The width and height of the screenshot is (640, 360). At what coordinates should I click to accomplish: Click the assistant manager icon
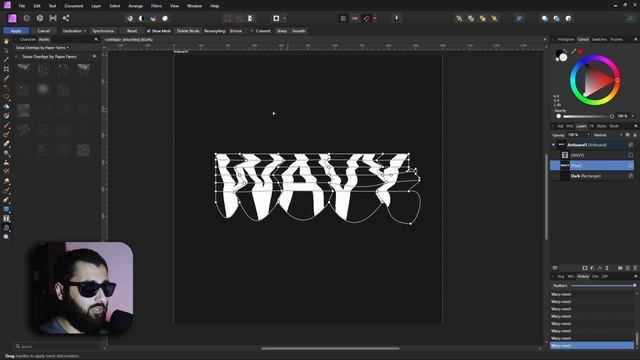(396, 18)
